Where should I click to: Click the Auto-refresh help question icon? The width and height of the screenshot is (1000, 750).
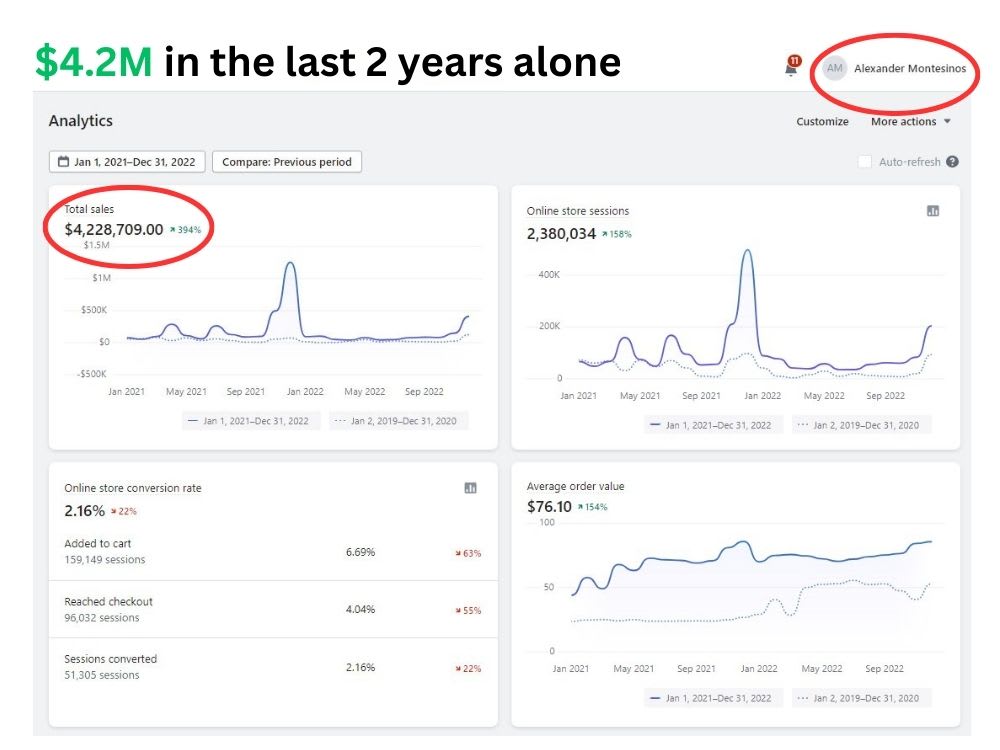click(952, 162)
